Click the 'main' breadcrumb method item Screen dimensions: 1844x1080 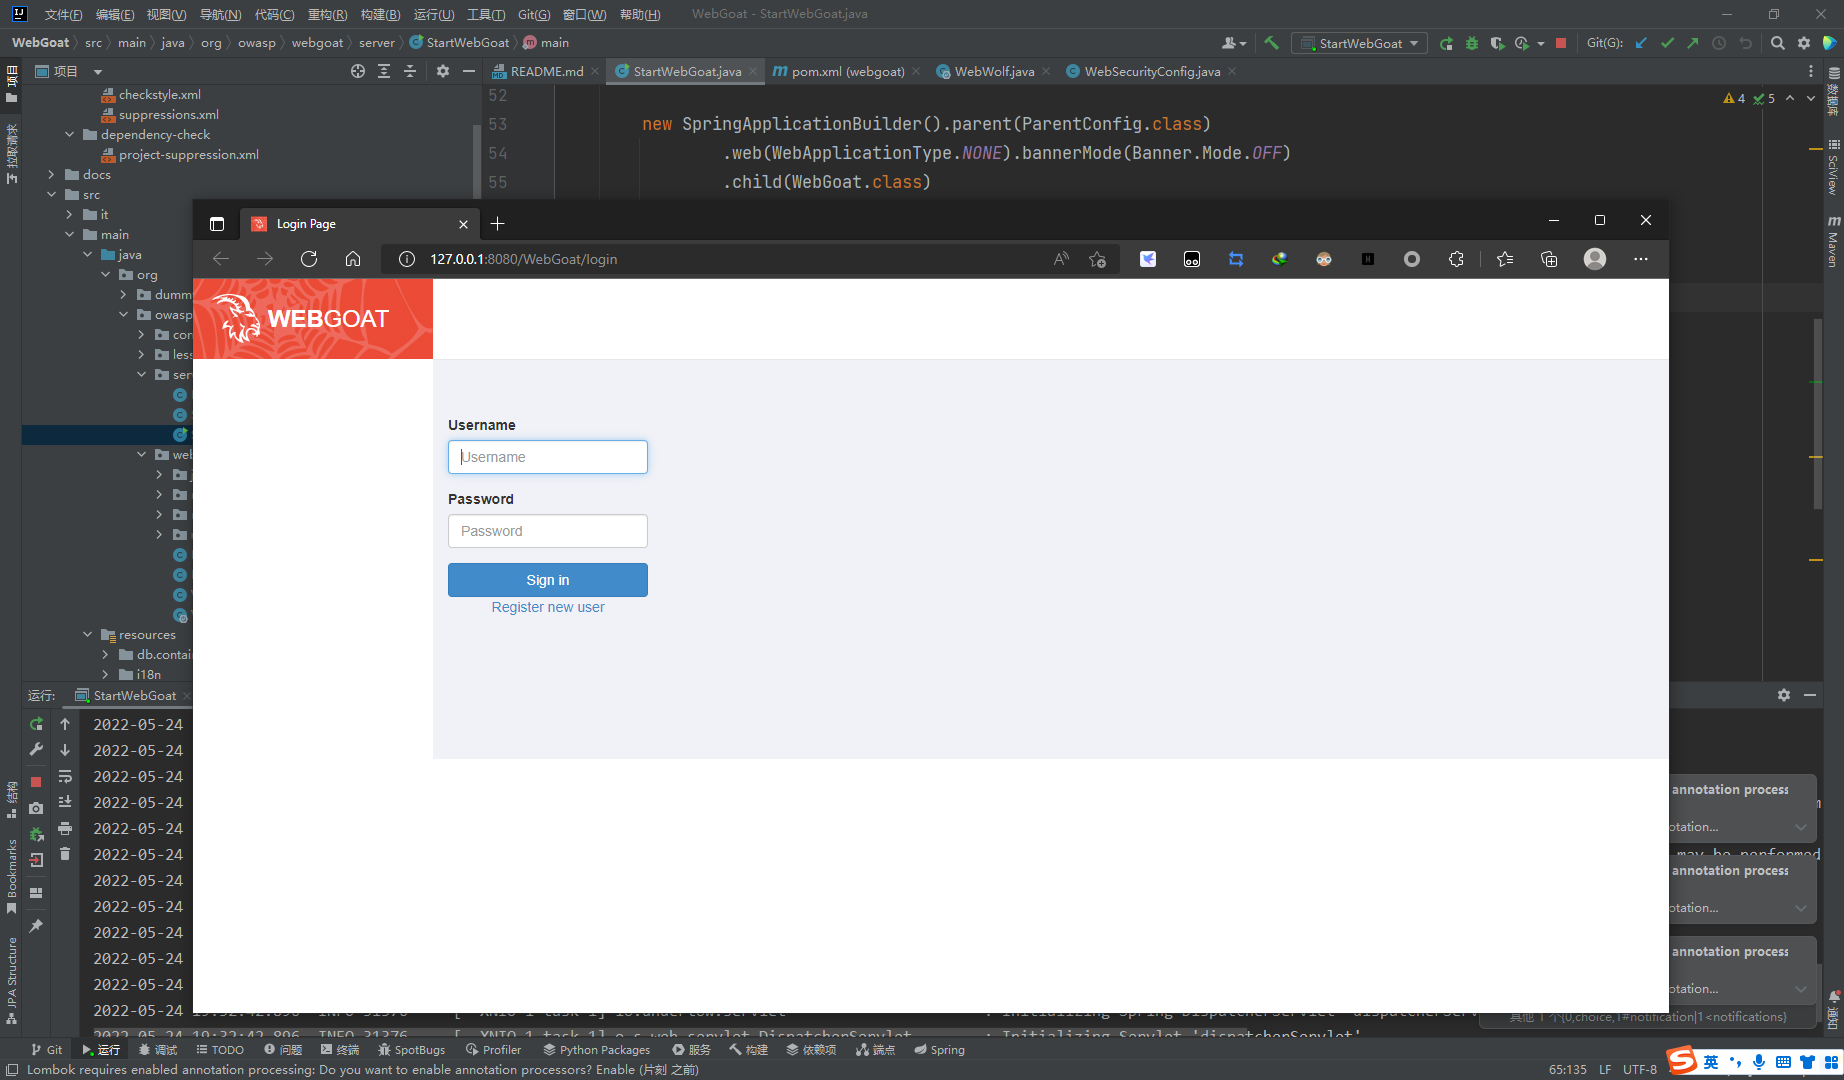pyautogui.click(x=546, y=43)
